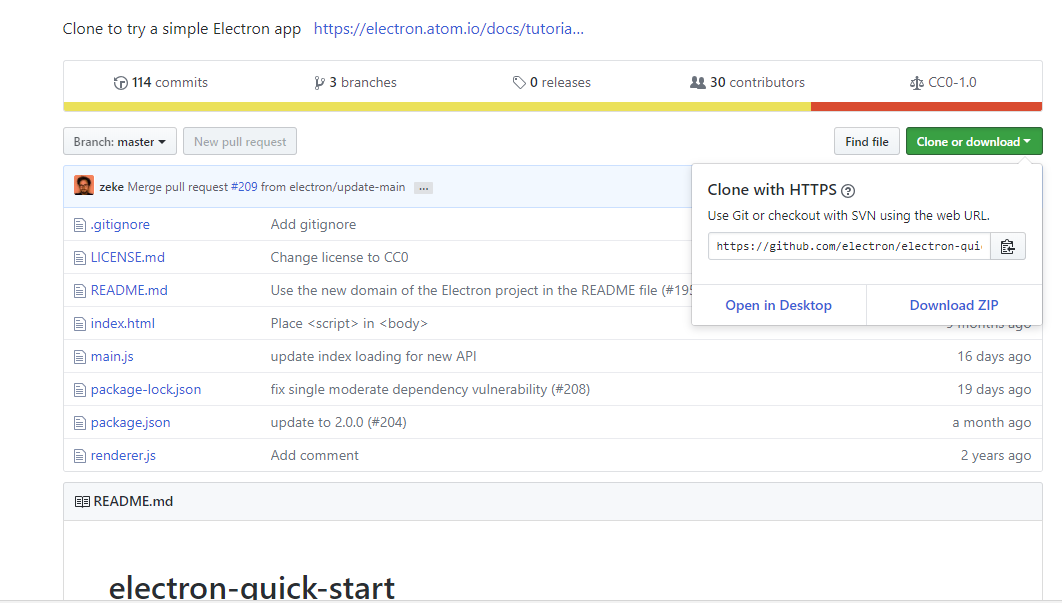Open 'update index loading for new API' commit
1062x603 pixels.
point(373,357)
